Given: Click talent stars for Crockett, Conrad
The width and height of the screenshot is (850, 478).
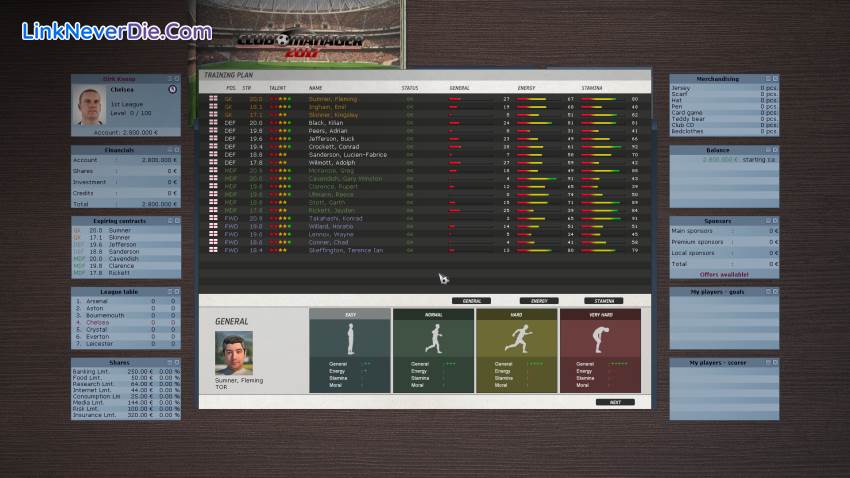Looking at the screenshot, I should (280, 146).
